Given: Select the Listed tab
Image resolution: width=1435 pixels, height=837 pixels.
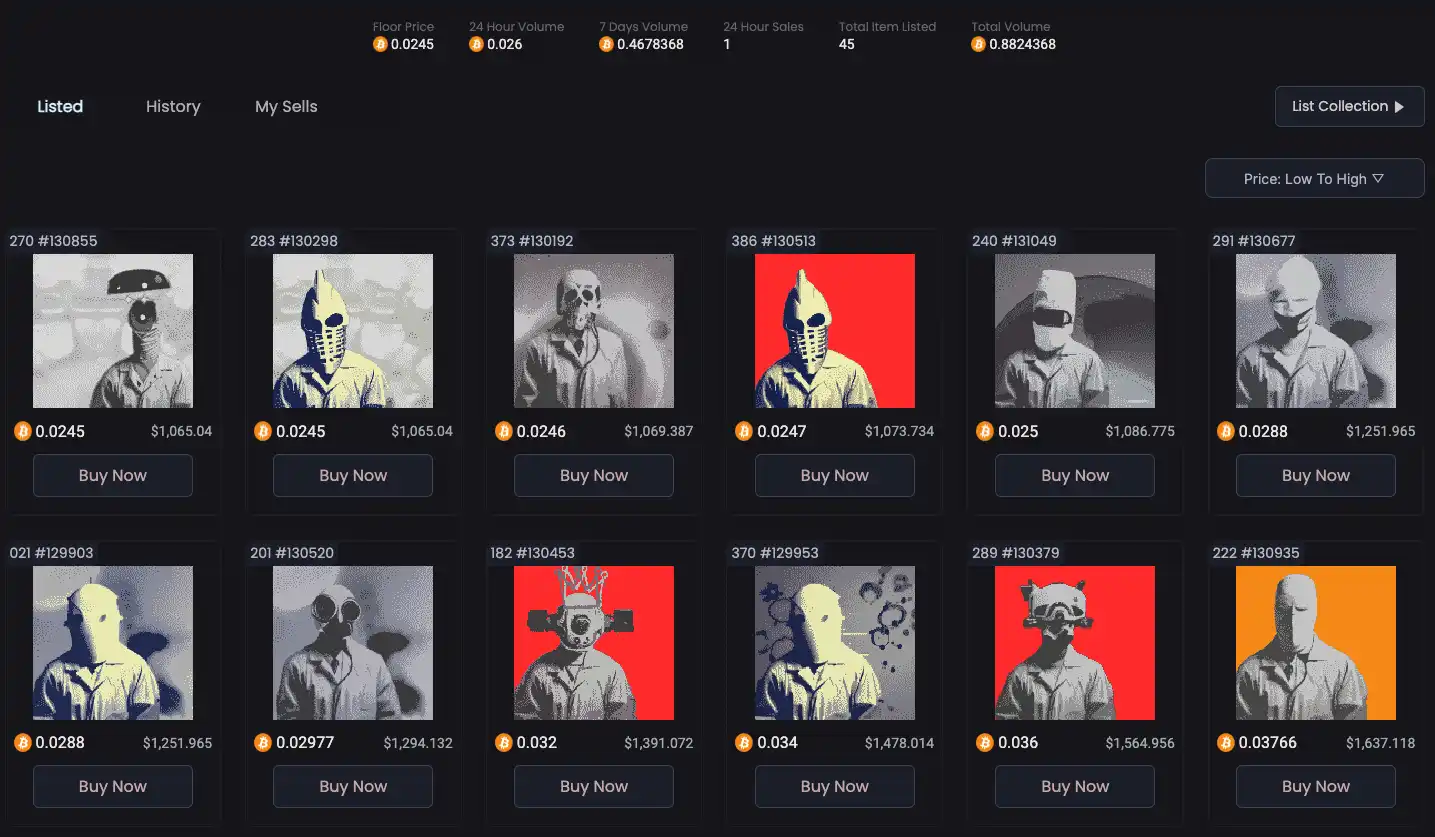Looking at the screenshot, I should [x=60, y=106].
